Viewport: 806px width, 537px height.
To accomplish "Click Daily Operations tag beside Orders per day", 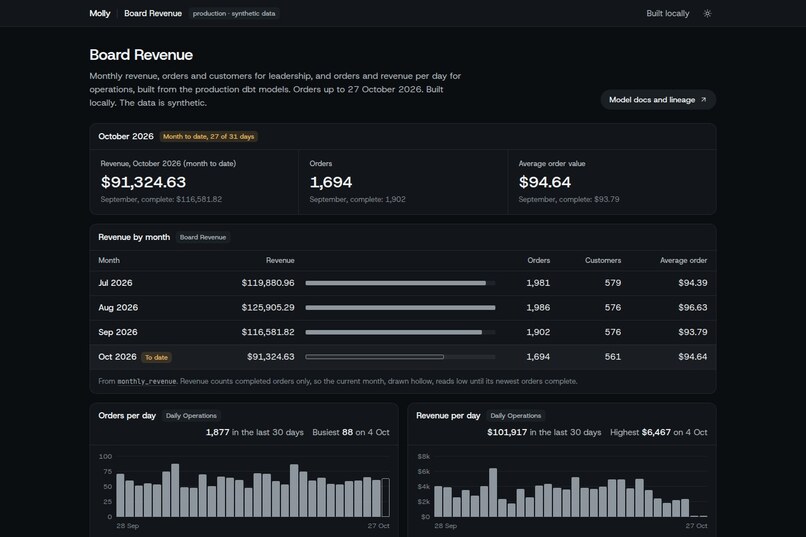I will [191, 416].
